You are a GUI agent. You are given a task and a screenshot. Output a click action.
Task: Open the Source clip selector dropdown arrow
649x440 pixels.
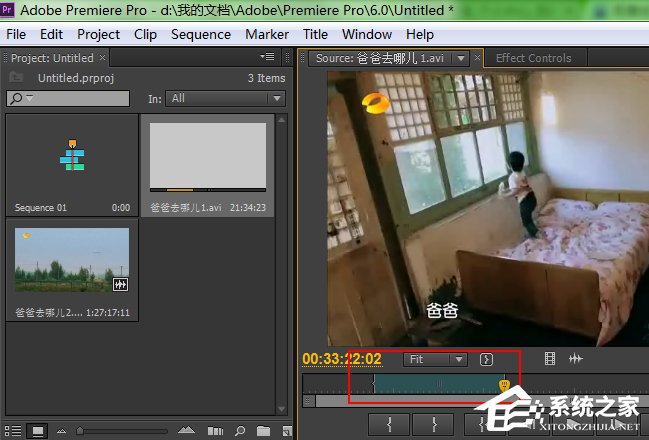461,58
